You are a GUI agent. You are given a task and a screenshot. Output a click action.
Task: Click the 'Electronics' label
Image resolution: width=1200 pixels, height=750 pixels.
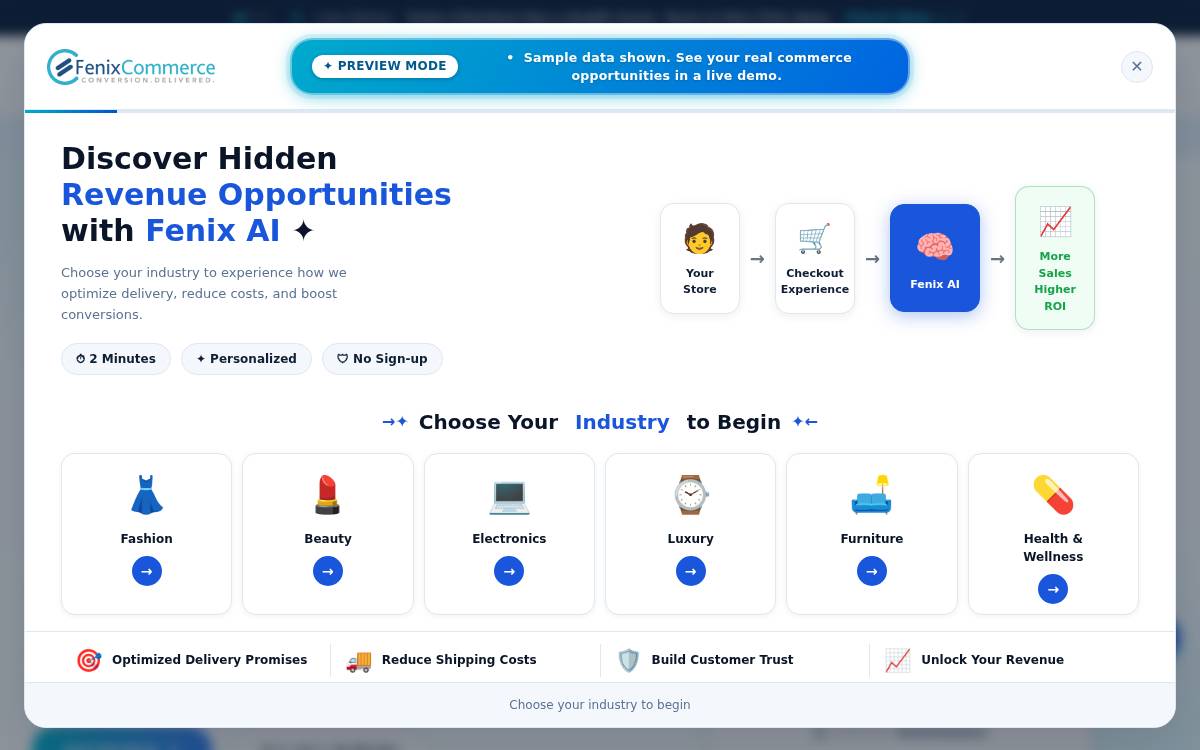[509, 539]
